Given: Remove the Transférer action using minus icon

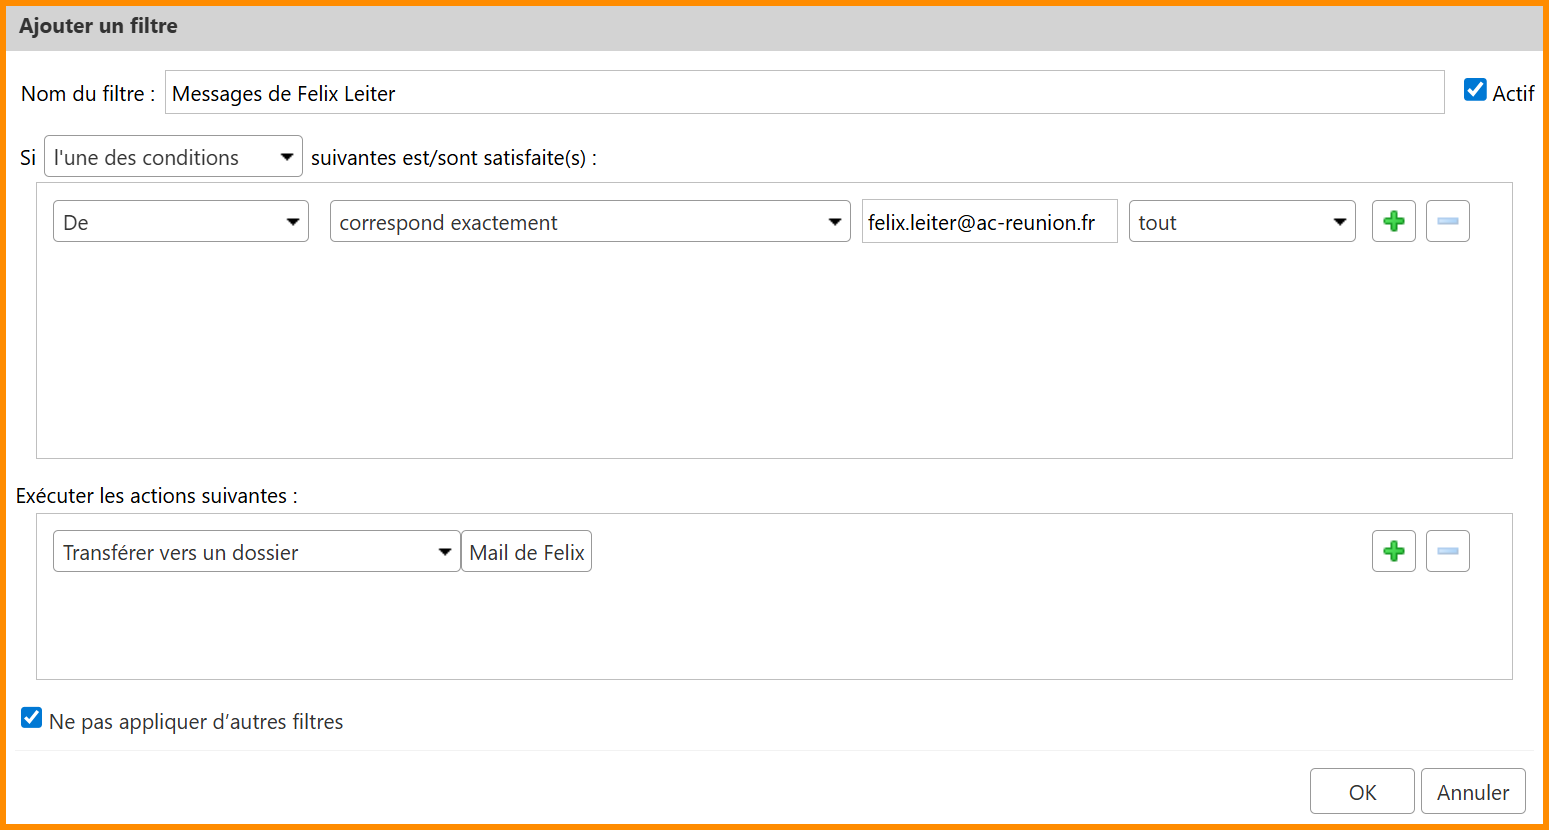Looking at the screenshot, I should point(1447,551).
